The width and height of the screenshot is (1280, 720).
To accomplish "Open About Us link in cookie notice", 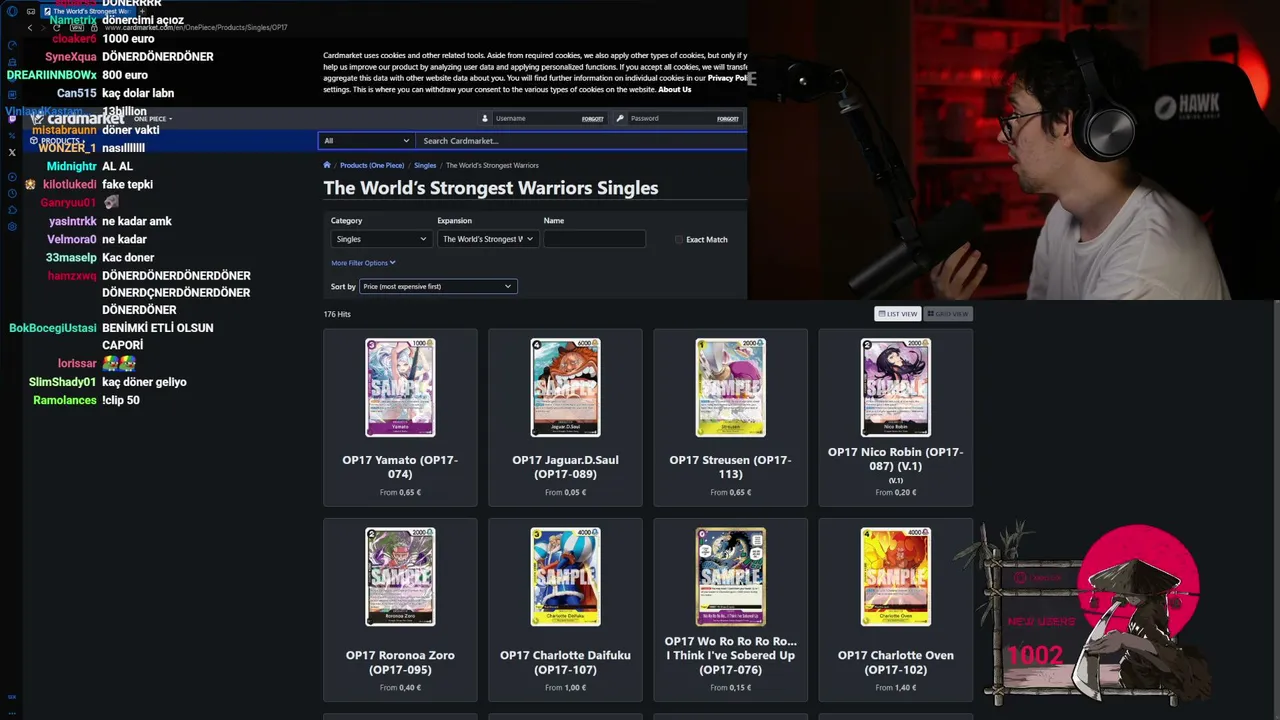I will pyautogui.click(x=674, y=90).
